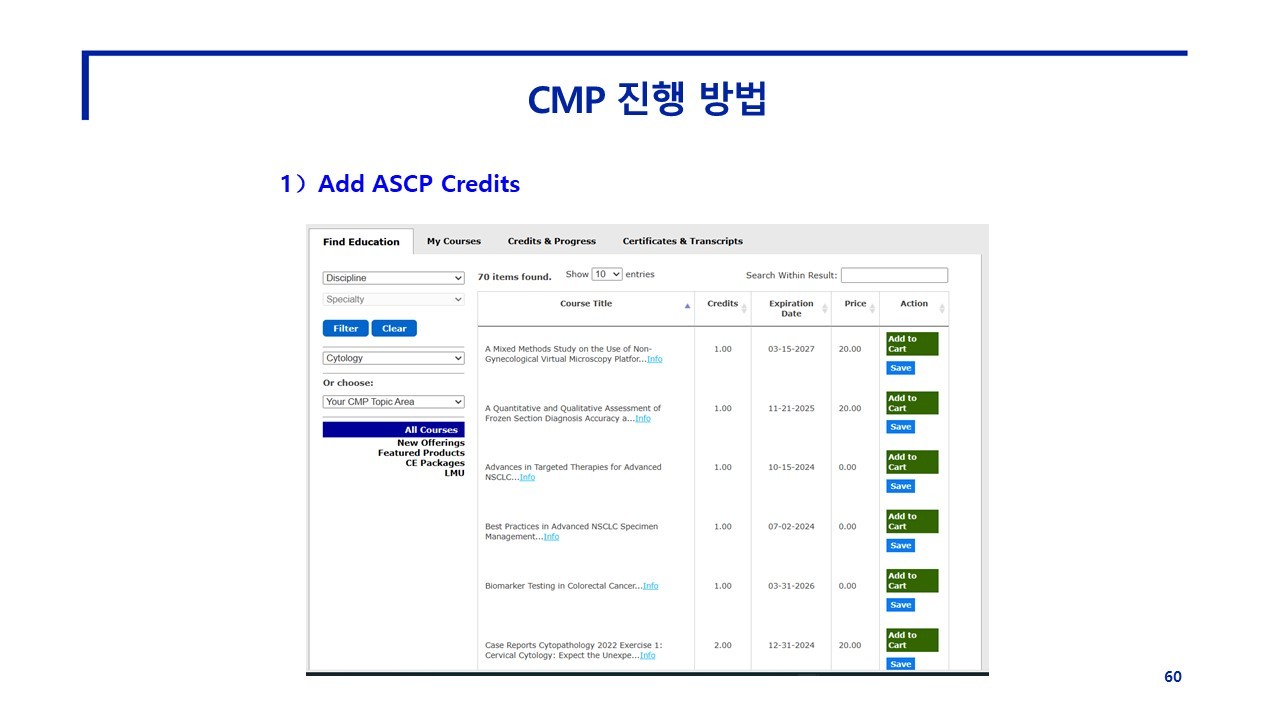
Task: Click expiration date 03-15-2027 cell
Action: point(791,350)
